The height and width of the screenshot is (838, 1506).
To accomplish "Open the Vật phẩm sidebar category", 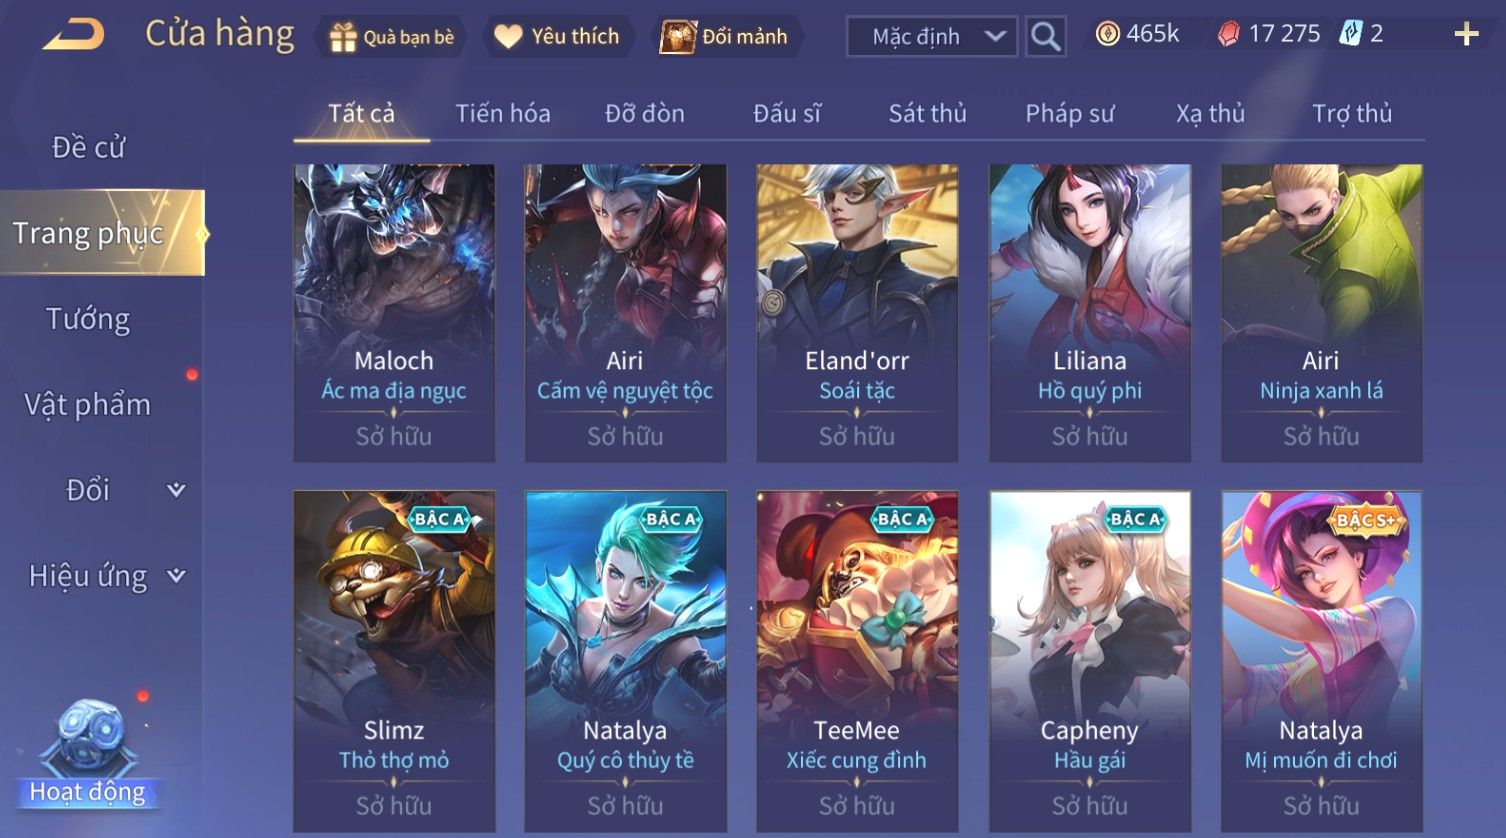I will 88,405.
